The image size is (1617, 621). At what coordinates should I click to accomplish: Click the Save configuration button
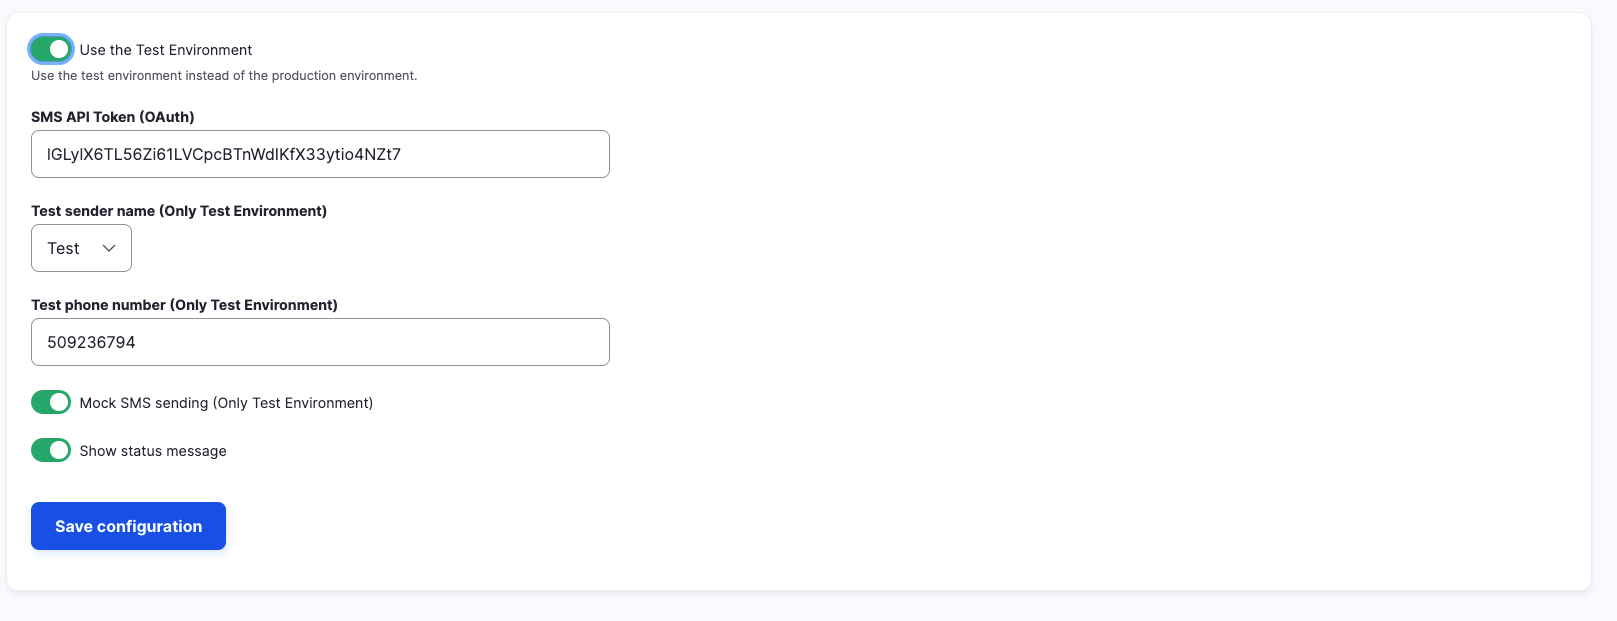[x=128, y=526]
